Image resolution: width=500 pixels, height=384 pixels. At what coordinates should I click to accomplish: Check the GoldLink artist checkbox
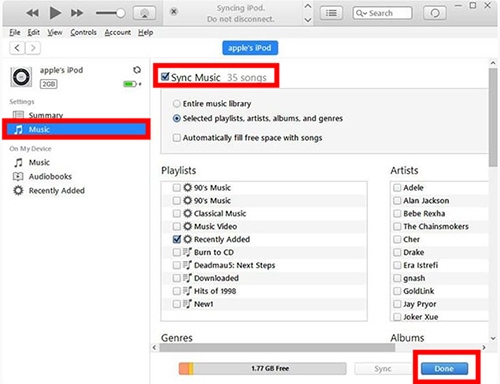(397, 291)
